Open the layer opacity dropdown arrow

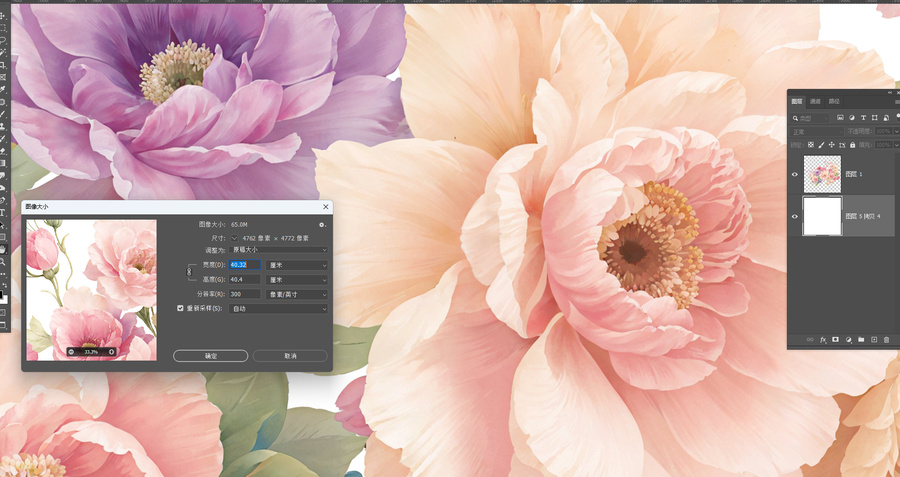pyautogui.click(x=896, y=131)
